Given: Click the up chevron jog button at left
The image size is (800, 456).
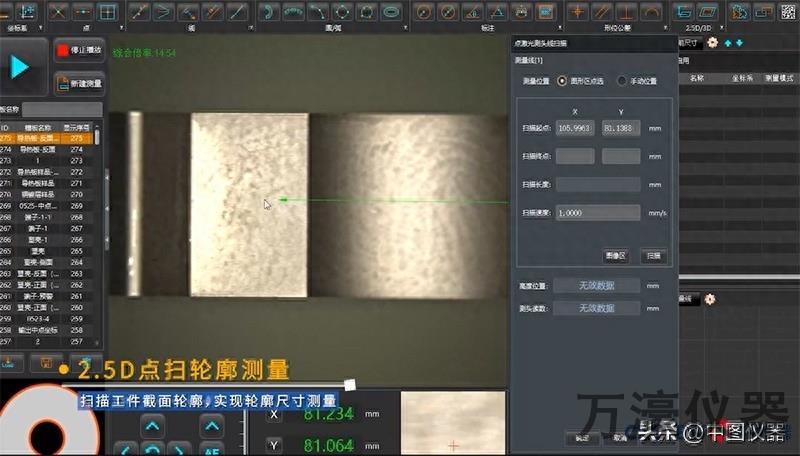Looking at the screenshot, I should pos(152,426).
